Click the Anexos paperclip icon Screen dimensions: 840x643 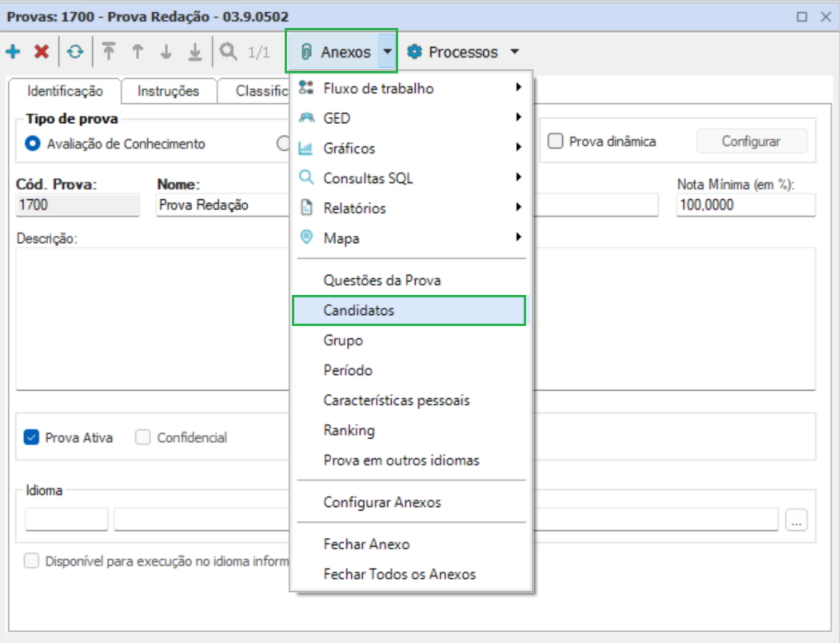306,52
